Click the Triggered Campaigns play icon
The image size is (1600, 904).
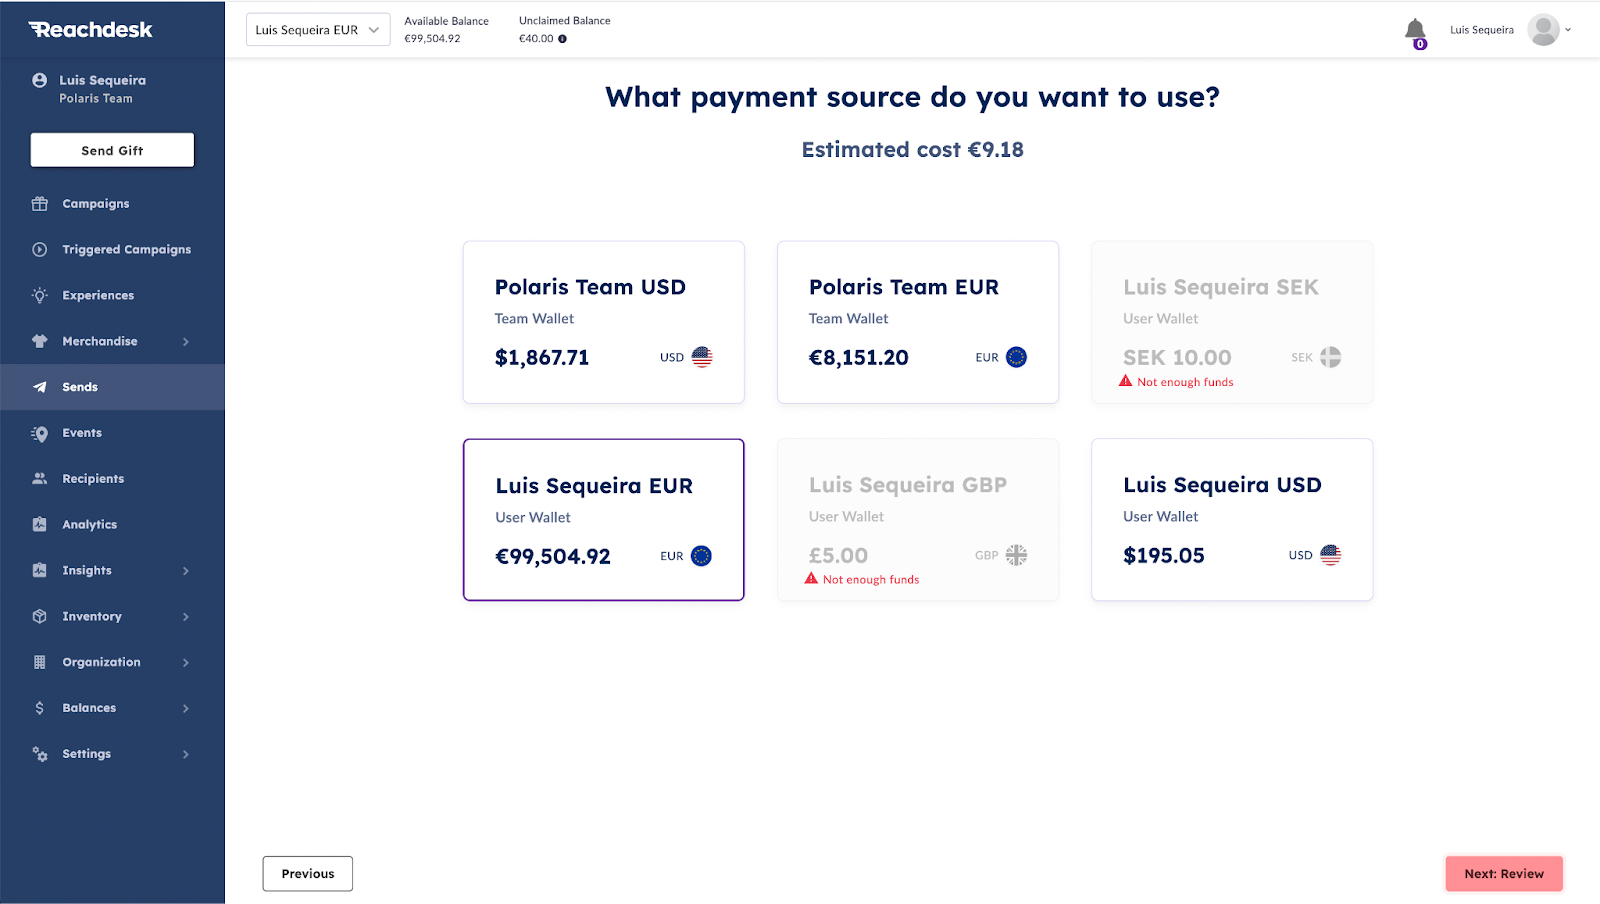pos(40,250)
